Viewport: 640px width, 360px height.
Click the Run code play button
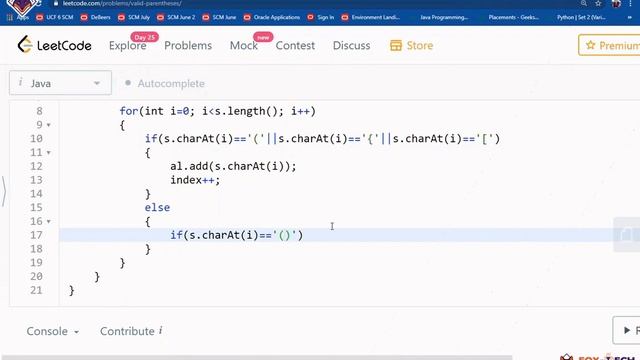(x=627, y=330)
